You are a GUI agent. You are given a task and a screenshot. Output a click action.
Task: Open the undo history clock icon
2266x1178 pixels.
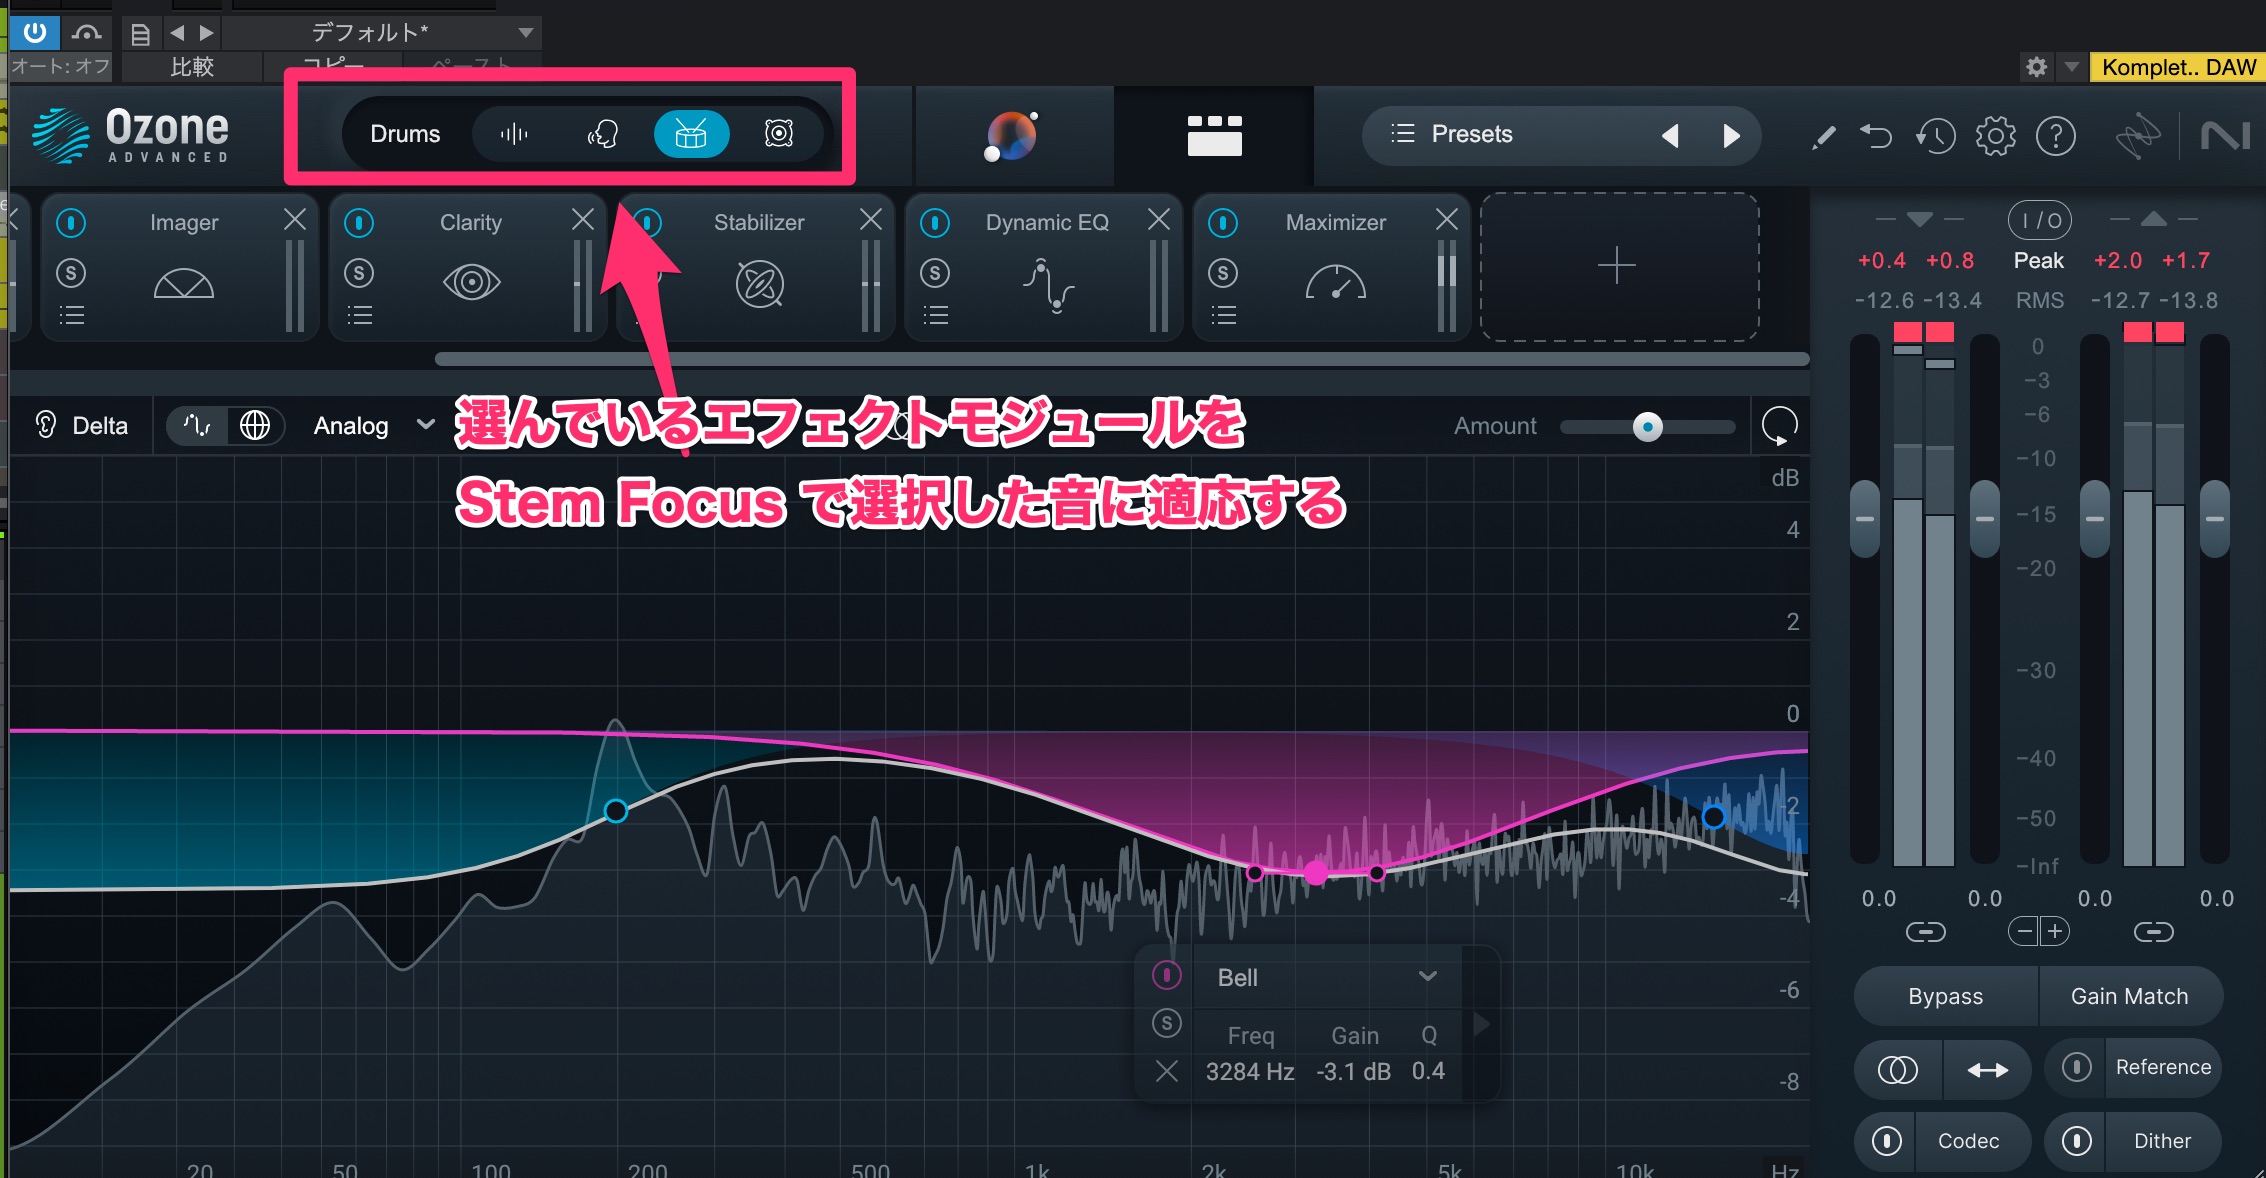[x=1936, y=135]
